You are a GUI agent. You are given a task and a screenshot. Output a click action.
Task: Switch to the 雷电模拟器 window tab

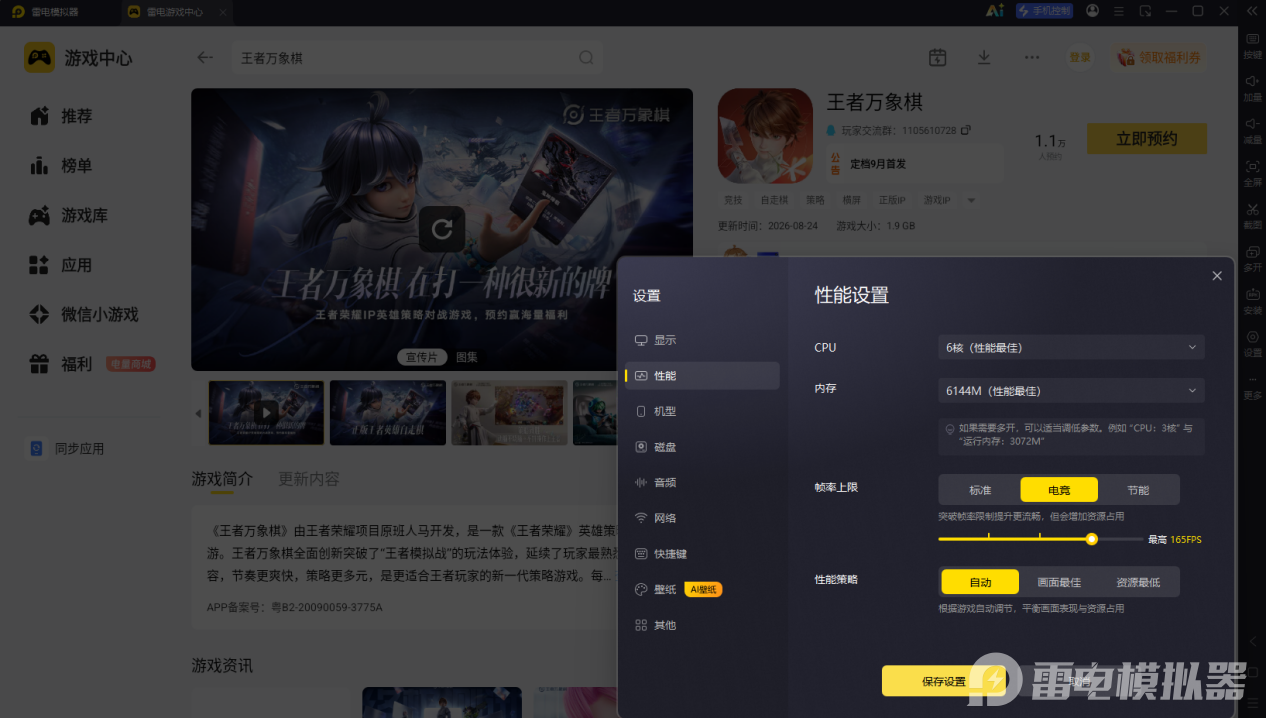[56, 12]
